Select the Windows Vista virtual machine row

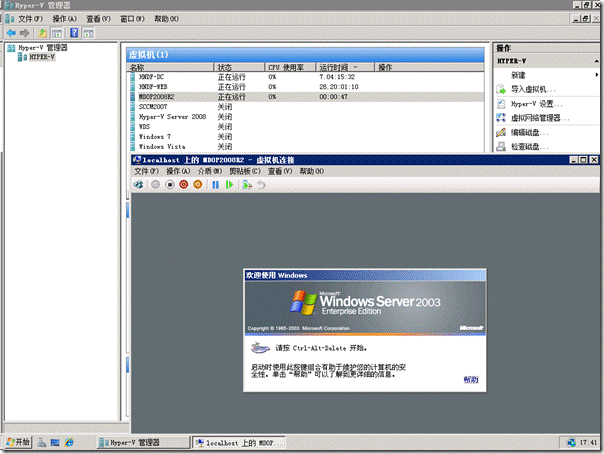point(307,147)
